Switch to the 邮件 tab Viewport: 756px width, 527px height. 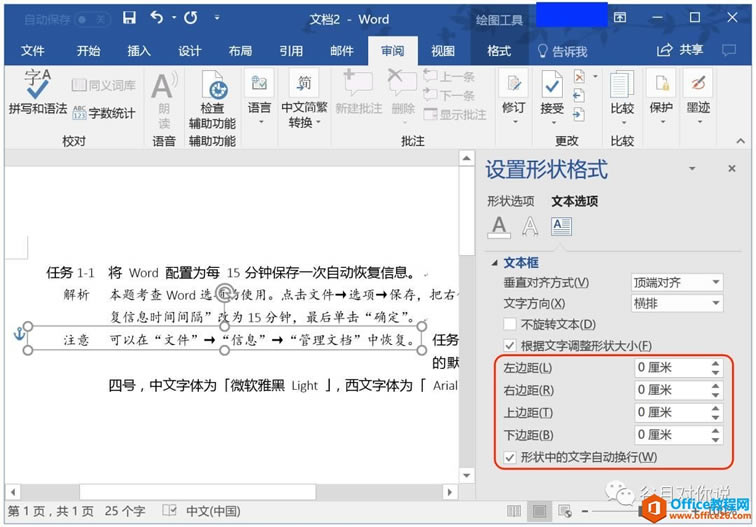tap(342, 51)
